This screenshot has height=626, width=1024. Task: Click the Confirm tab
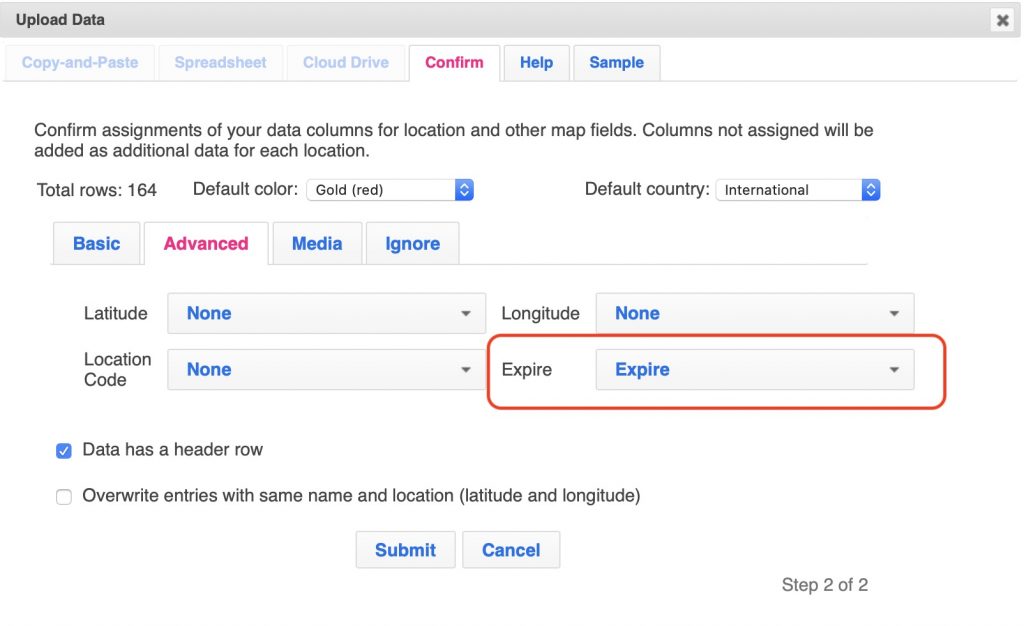(x=454, y=62)
